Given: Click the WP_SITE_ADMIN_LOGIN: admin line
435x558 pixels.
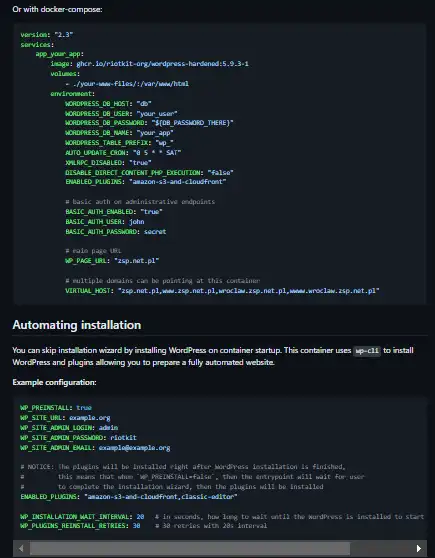Looking at the screenshot, I should (69, 428).
